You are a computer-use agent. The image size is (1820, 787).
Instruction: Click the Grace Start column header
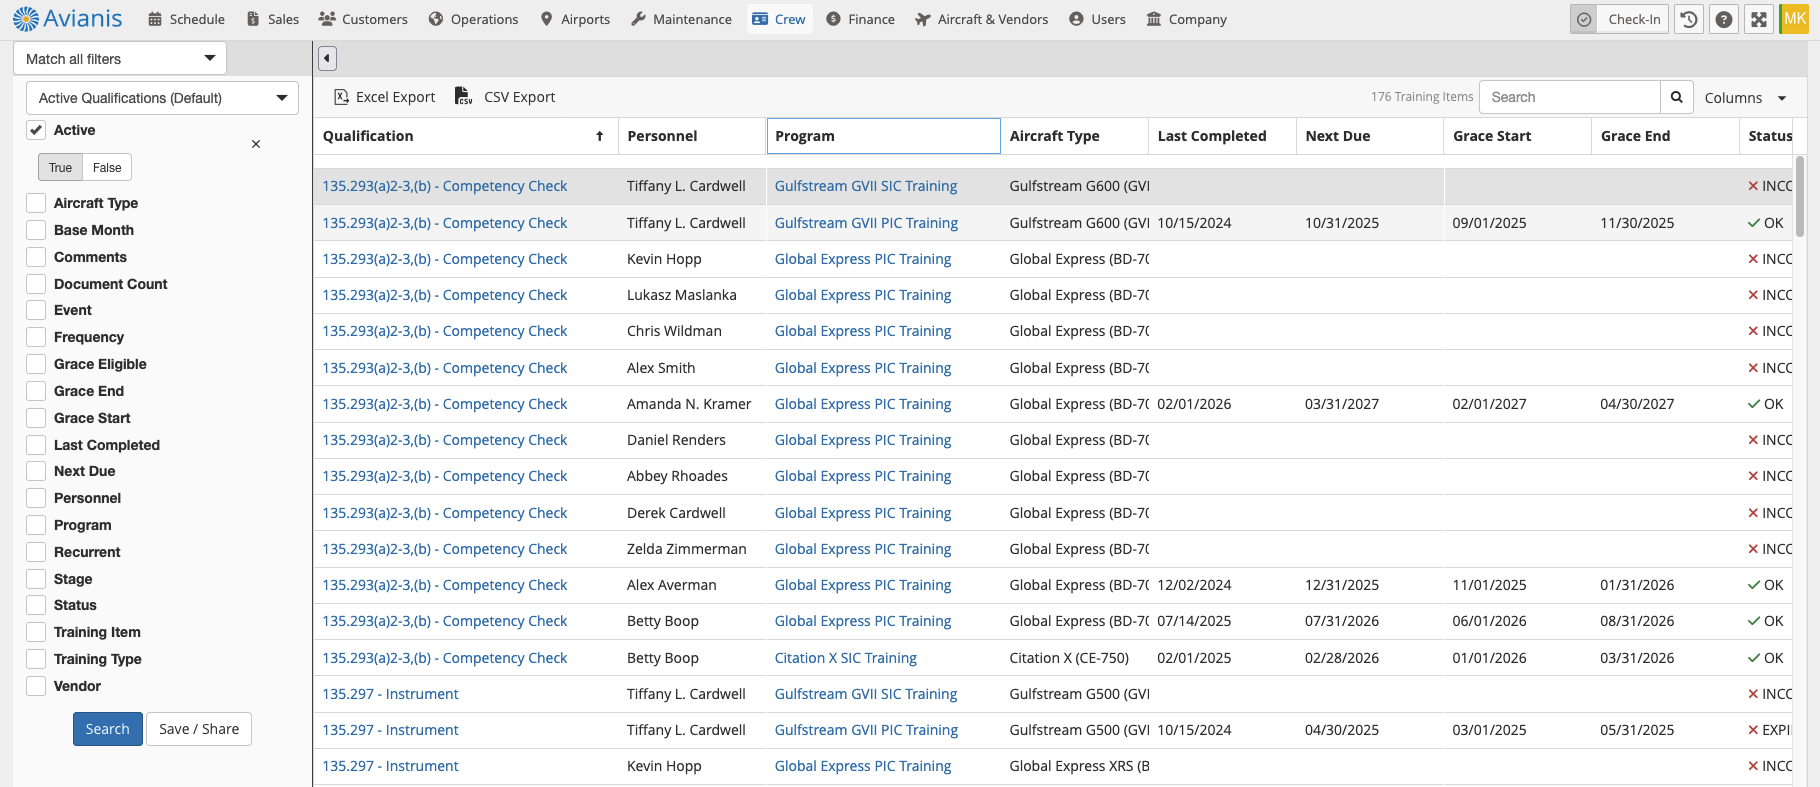(1517, 136)
